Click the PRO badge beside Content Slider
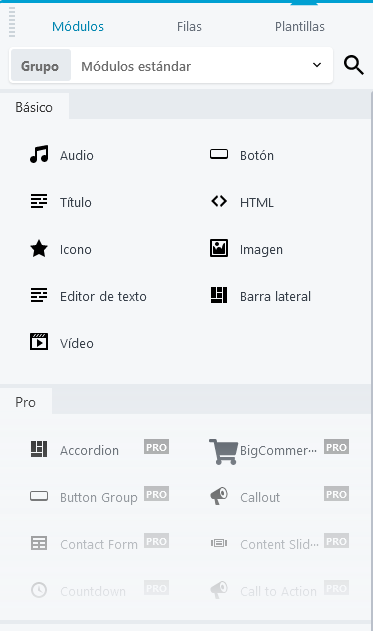The height and width of the screenshot is (631, 373). point(336,541)
